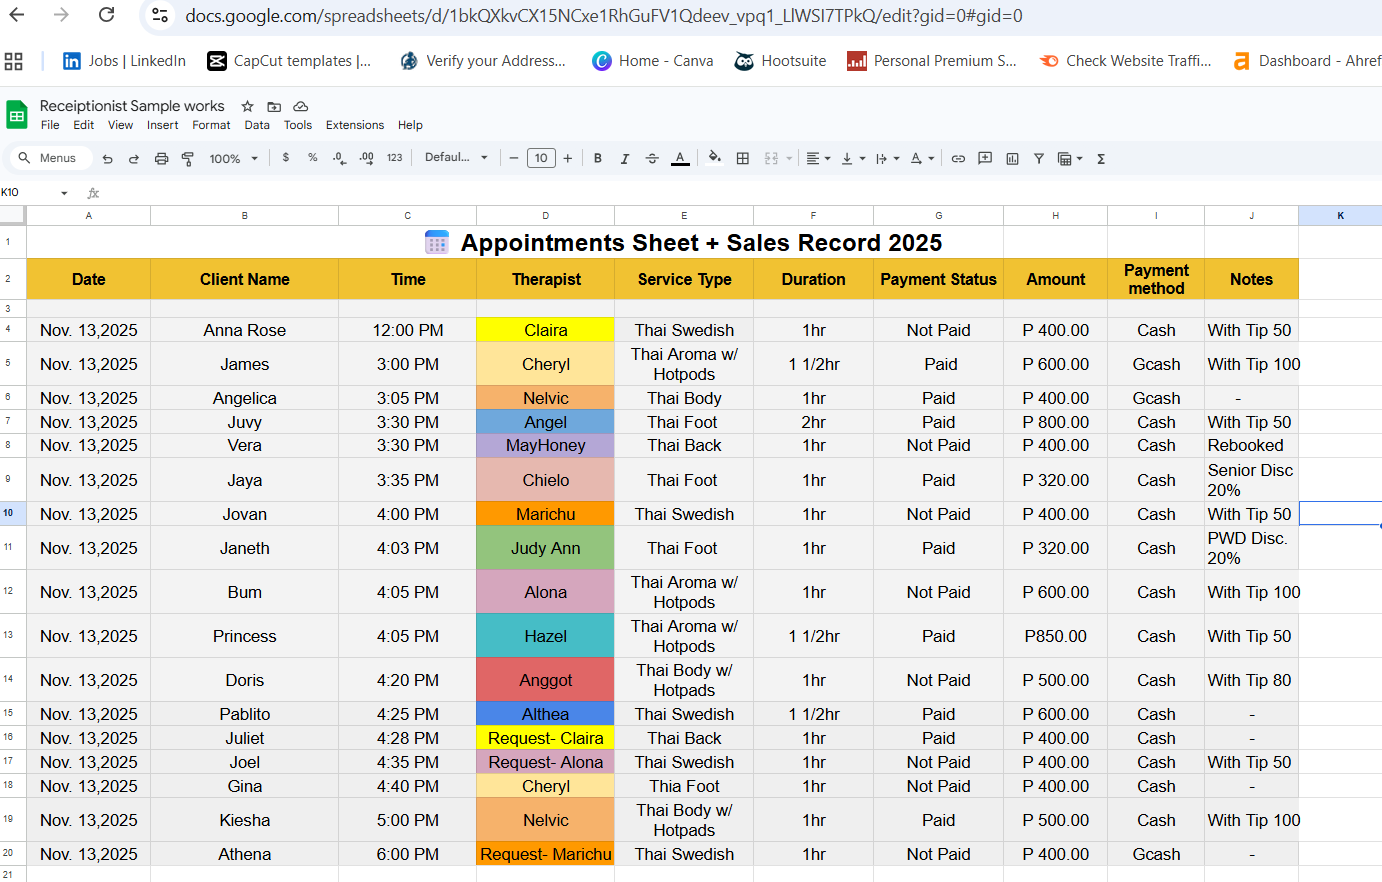Open text wrapping options

point(887,158)
